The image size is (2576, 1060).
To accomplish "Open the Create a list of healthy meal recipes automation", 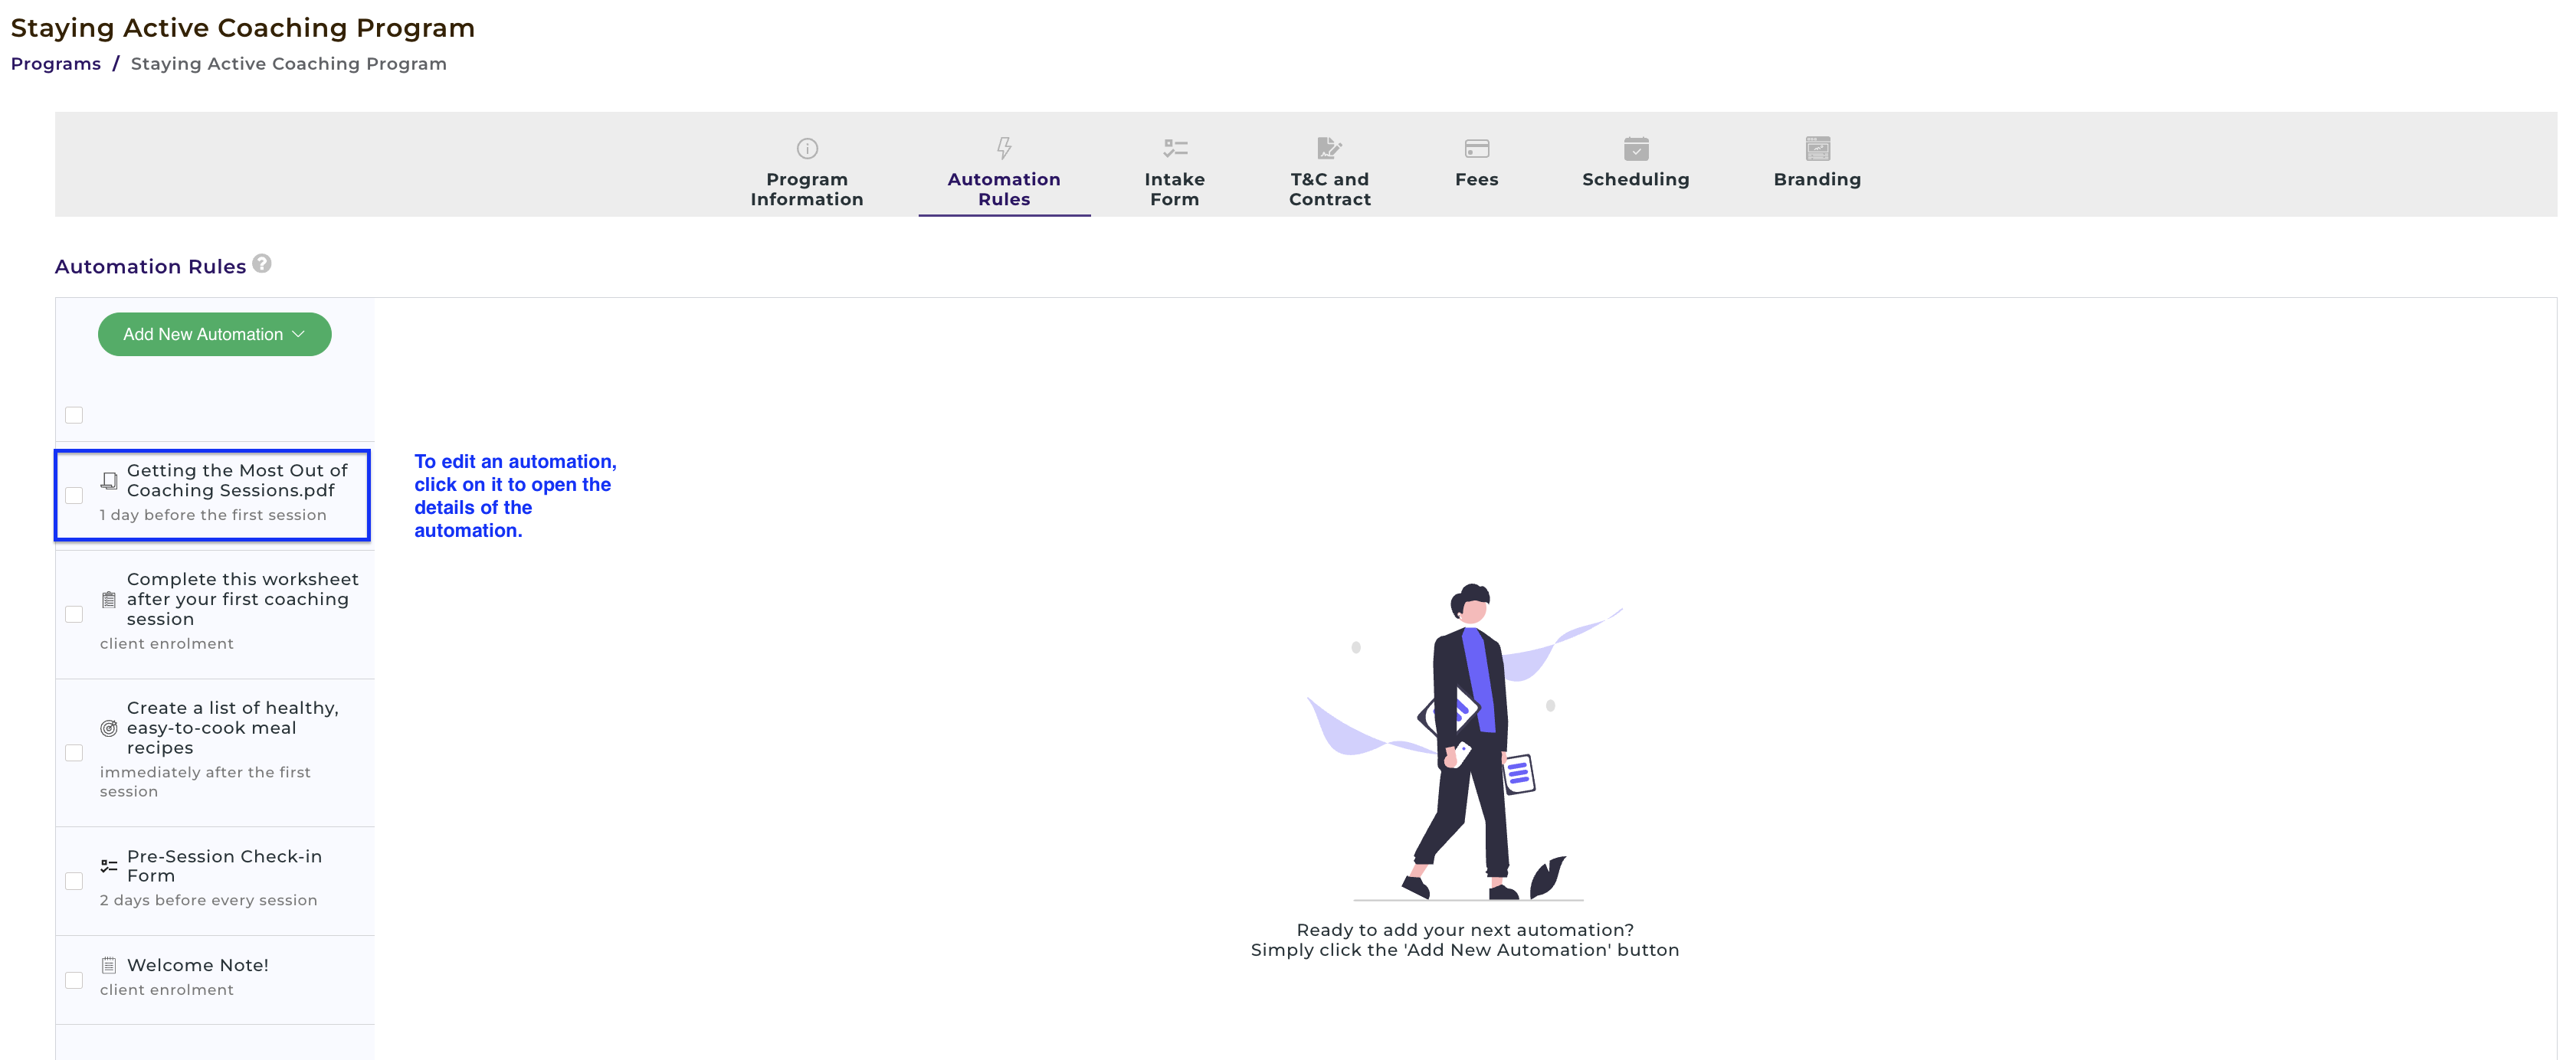I will [215, 753].
